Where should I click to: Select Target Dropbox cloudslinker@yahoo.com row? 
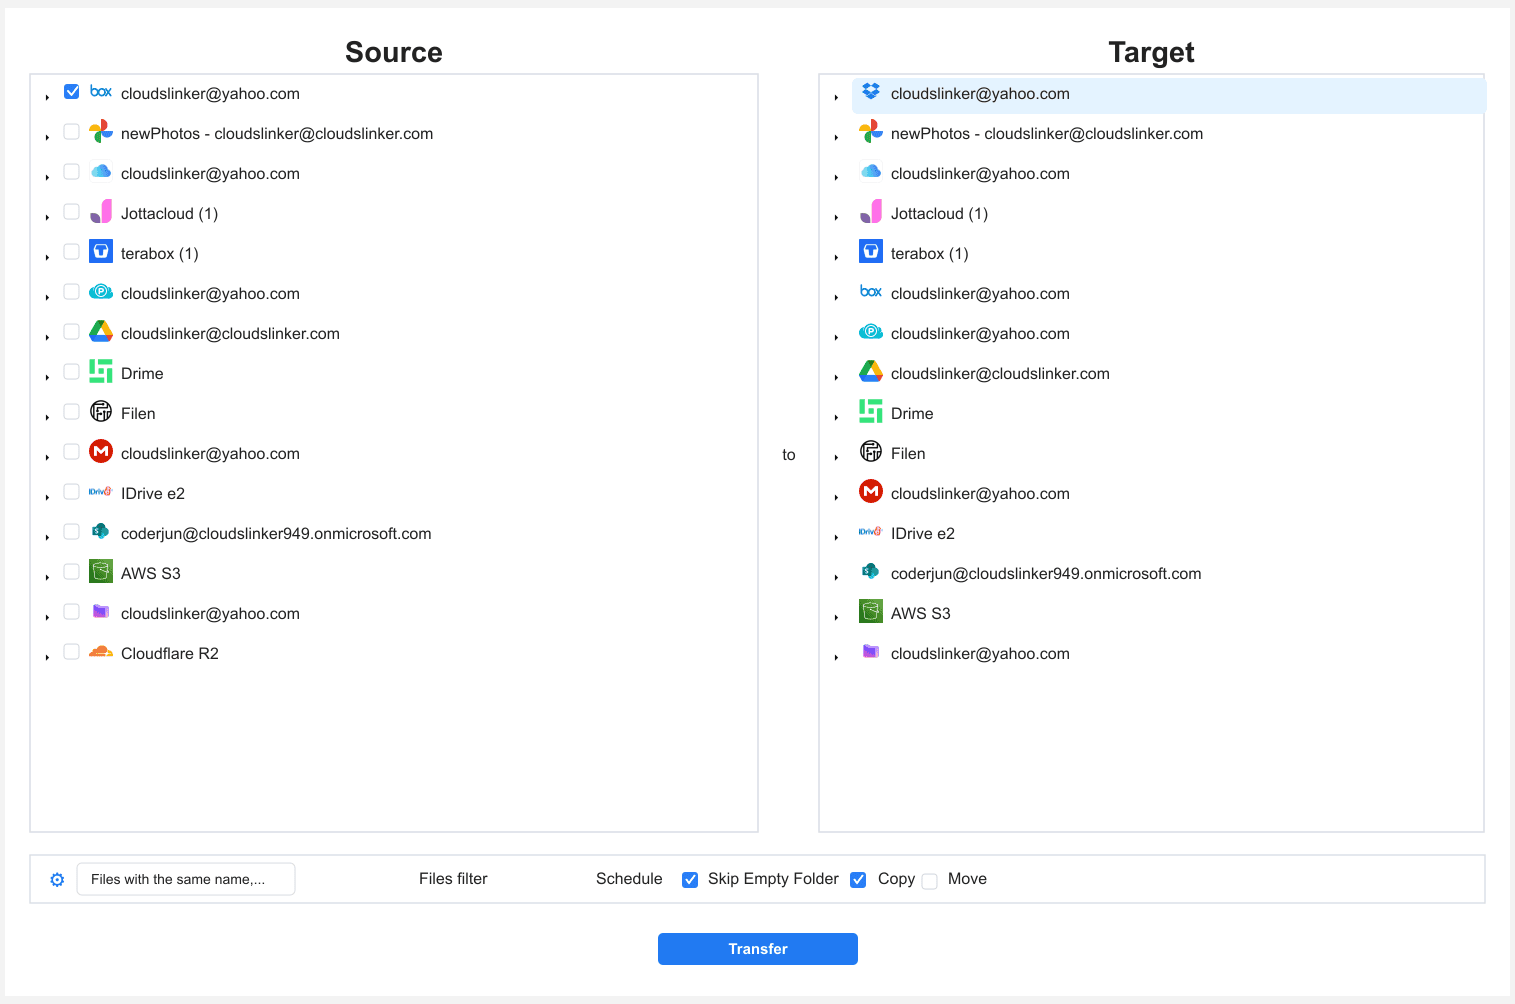tap(1169, 94)
